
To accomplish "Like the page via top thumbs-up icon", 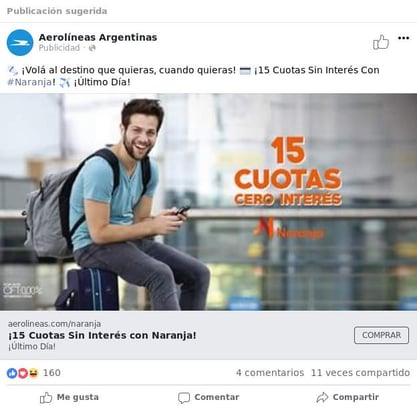I will click(381, 42).
